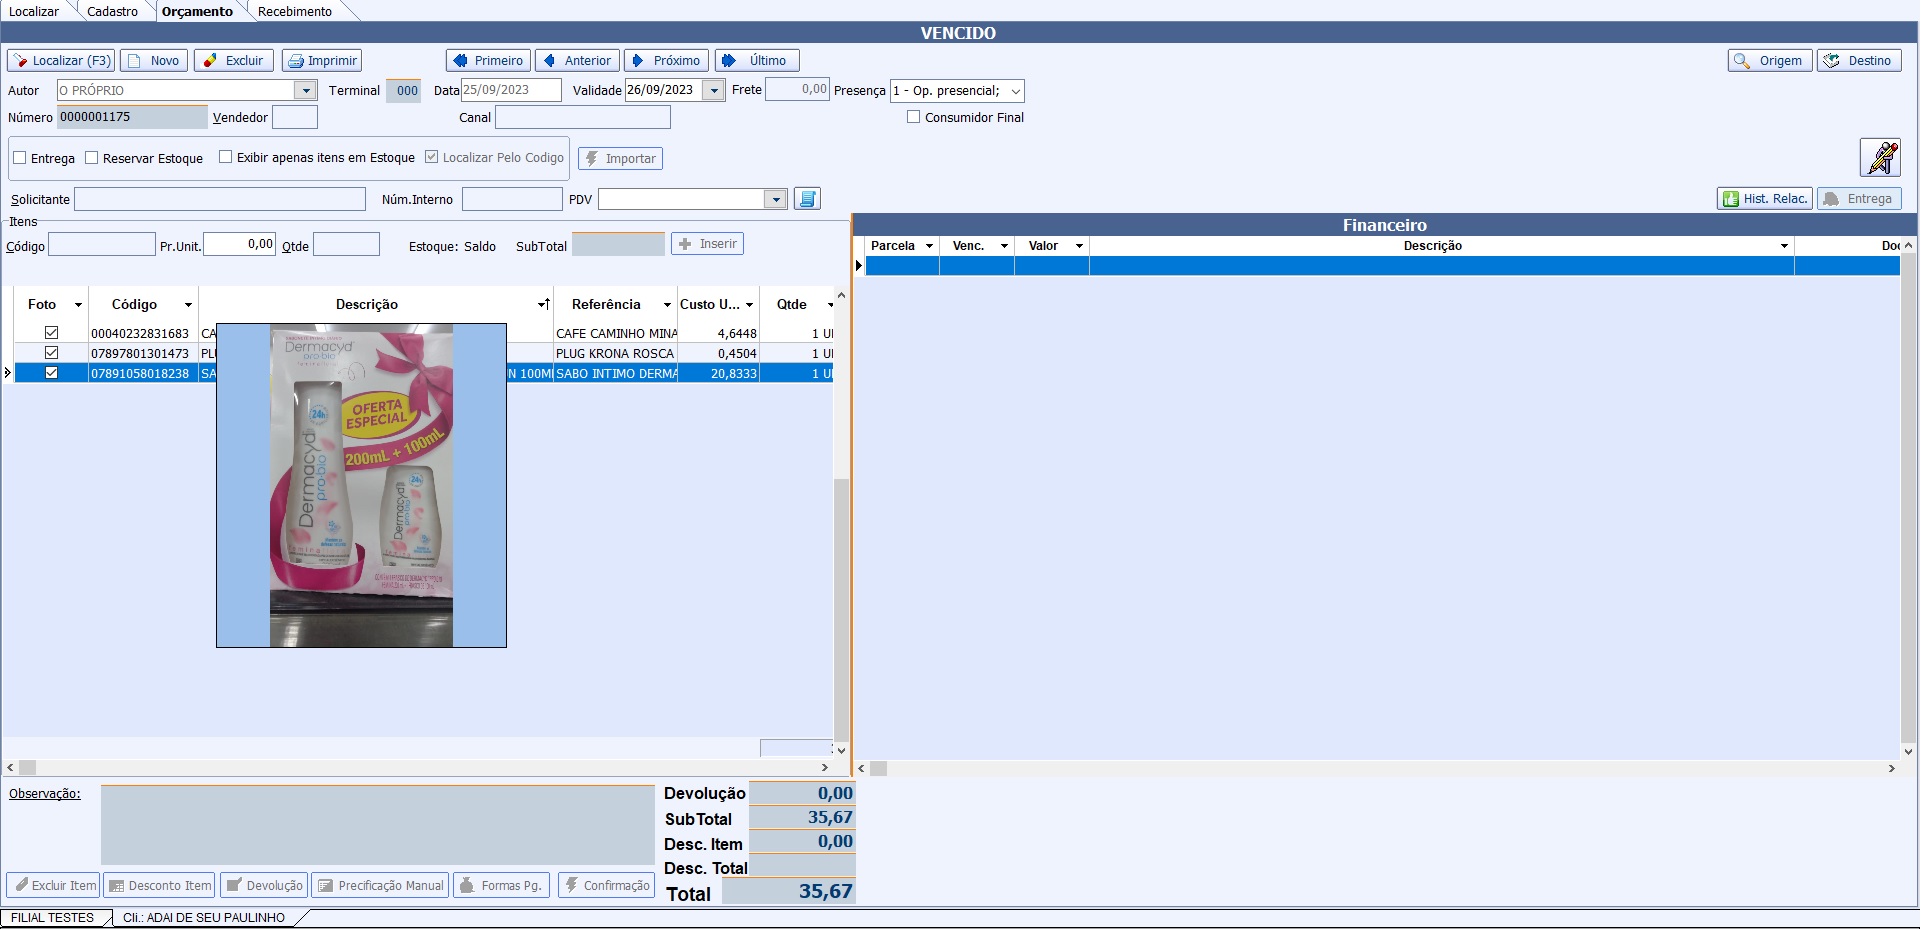Click the Dermacyd product photo
The width and height of the screenshot is (1922, 929).
pos(361,485)
